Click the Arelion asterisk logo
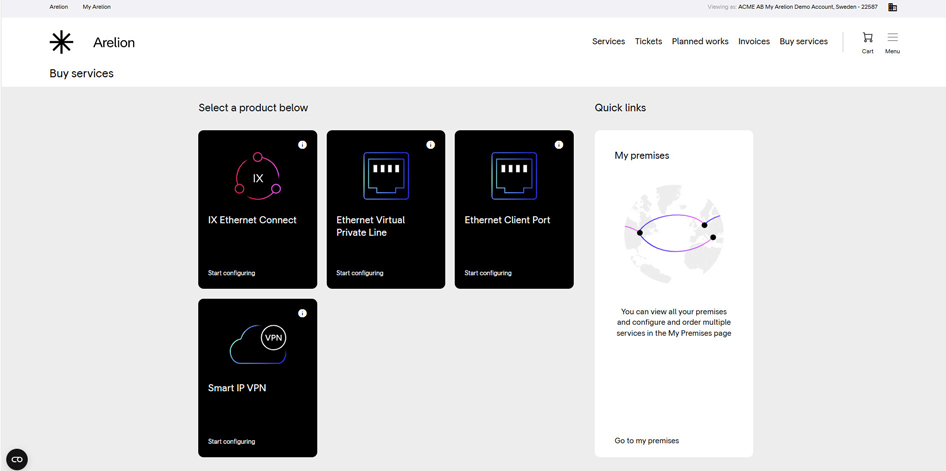Screen dimensions: 946x471 click(x=62, y=42)
